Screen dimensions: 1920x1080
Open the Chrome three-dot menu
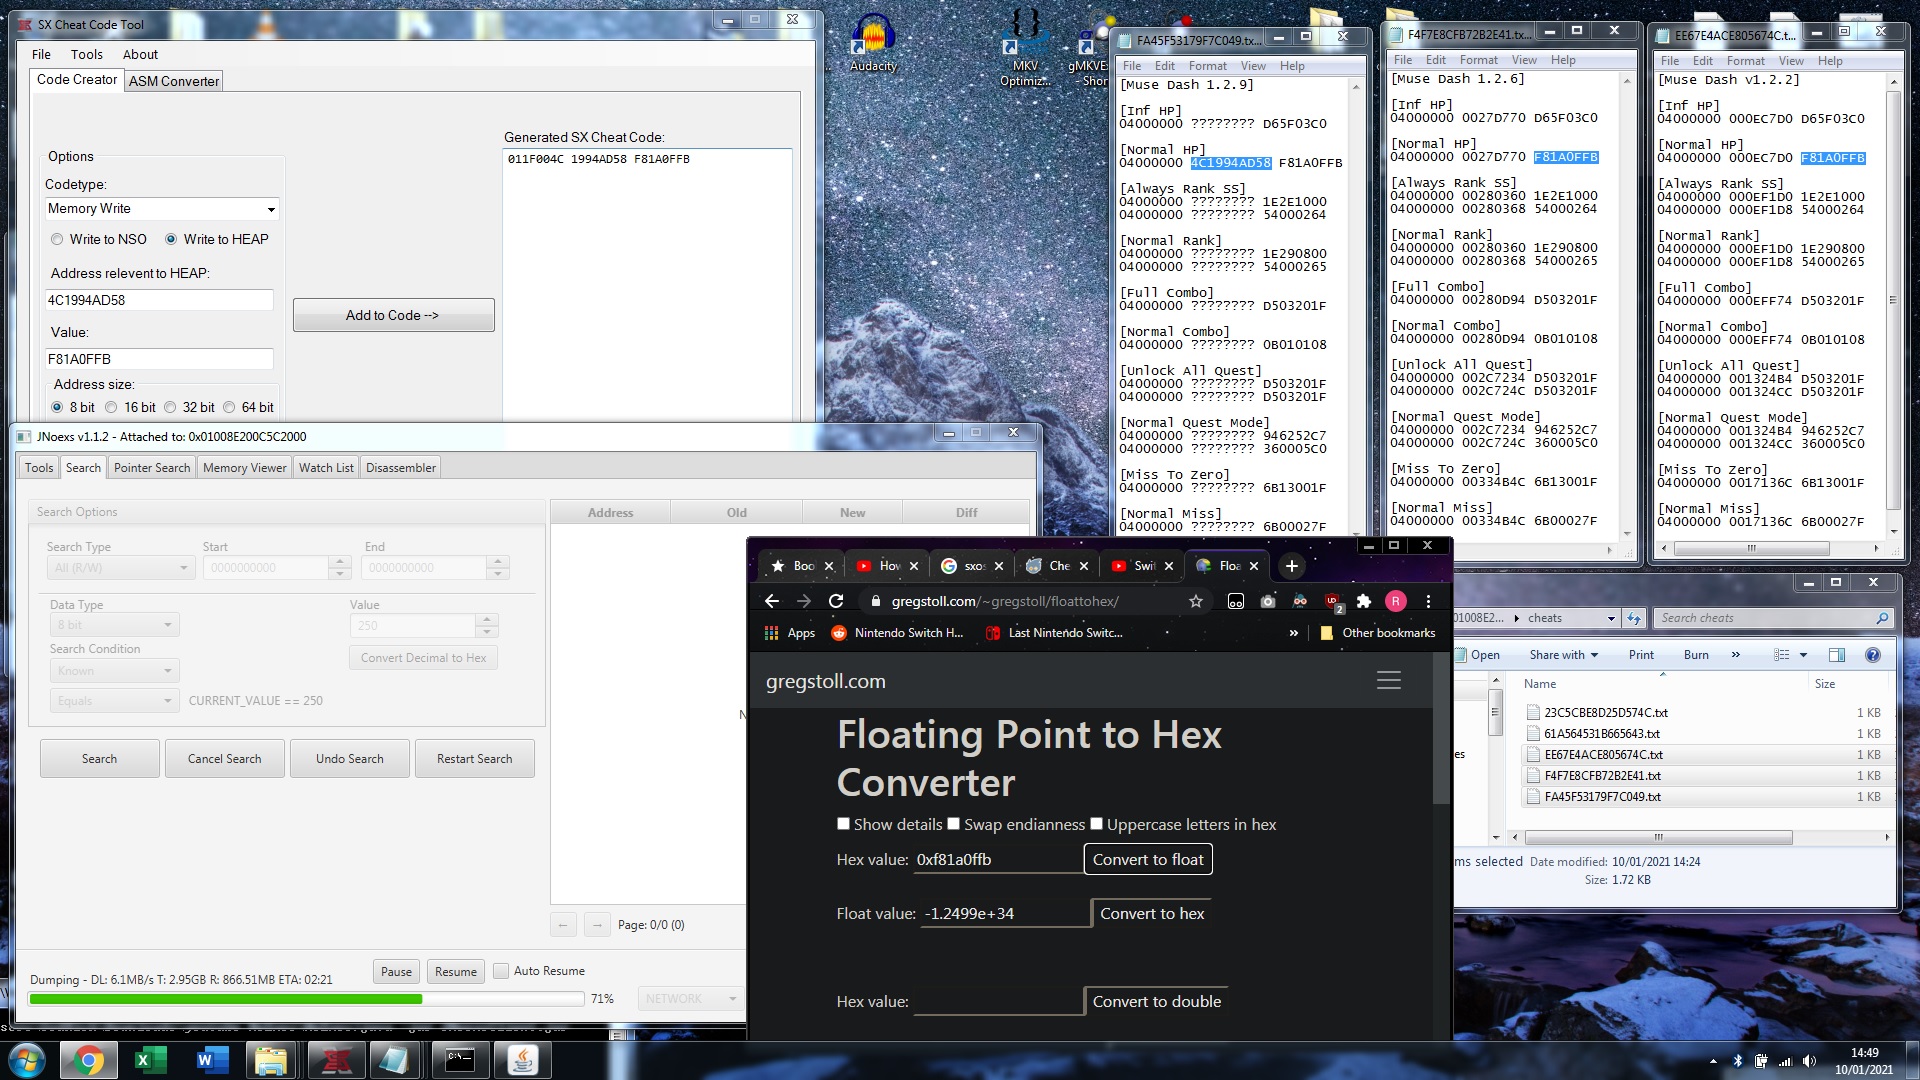[1428, 601]
